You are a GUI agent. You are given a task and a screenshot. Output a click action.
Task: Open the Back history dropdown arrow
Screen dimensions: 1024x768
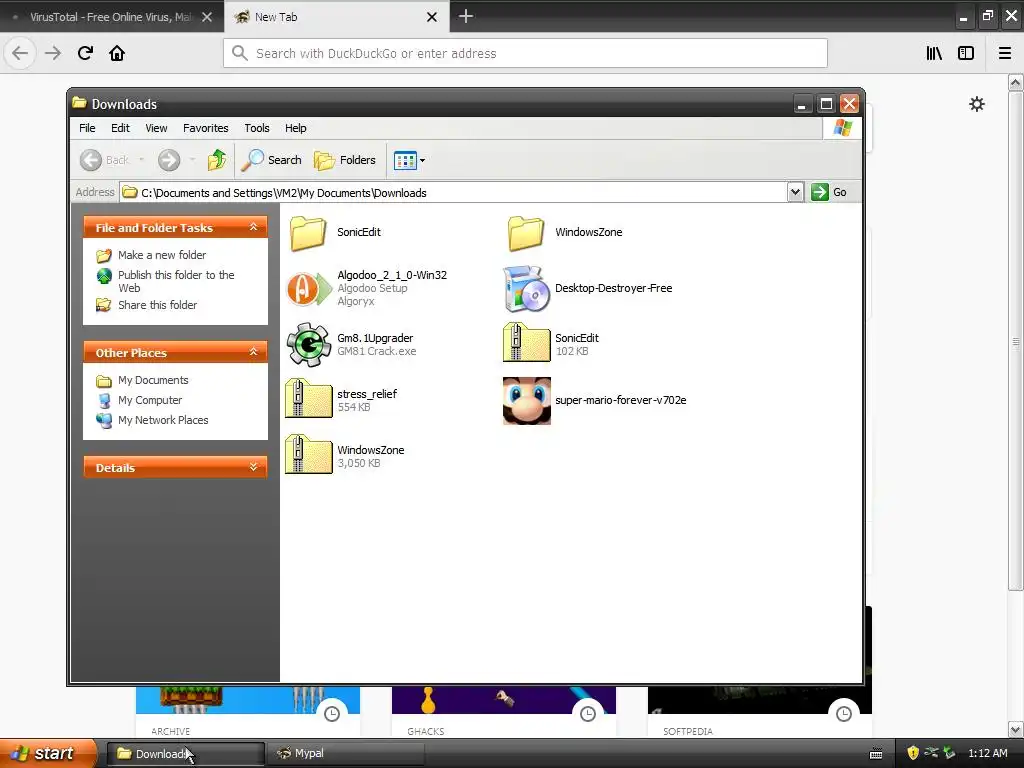pyautogui.click(x=142, y=160)
